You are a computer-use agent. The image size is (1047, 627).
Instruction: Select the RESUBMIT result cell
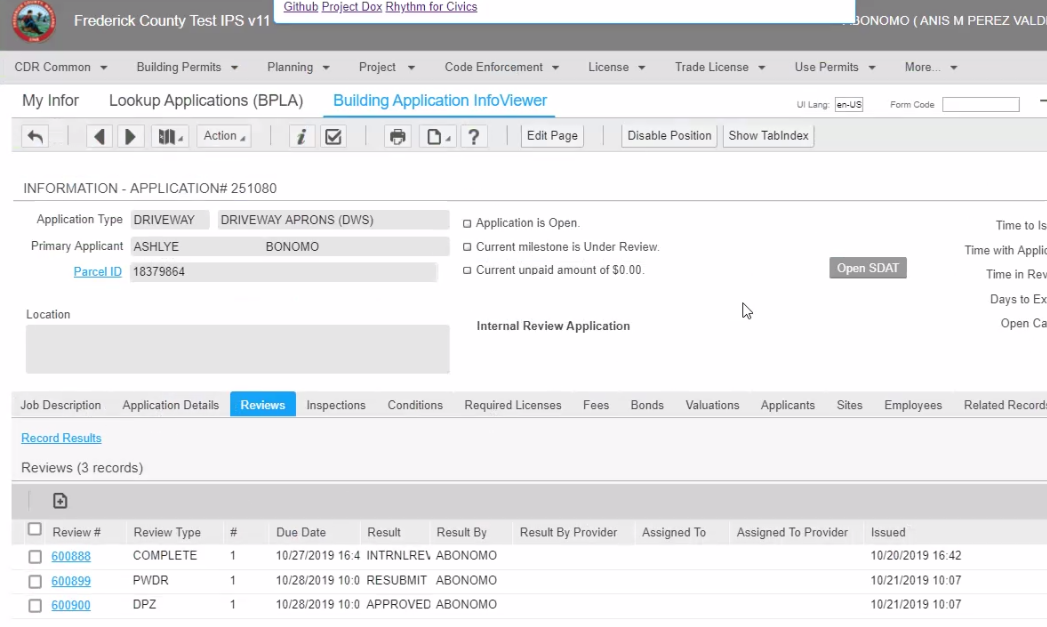pos(397,581)
